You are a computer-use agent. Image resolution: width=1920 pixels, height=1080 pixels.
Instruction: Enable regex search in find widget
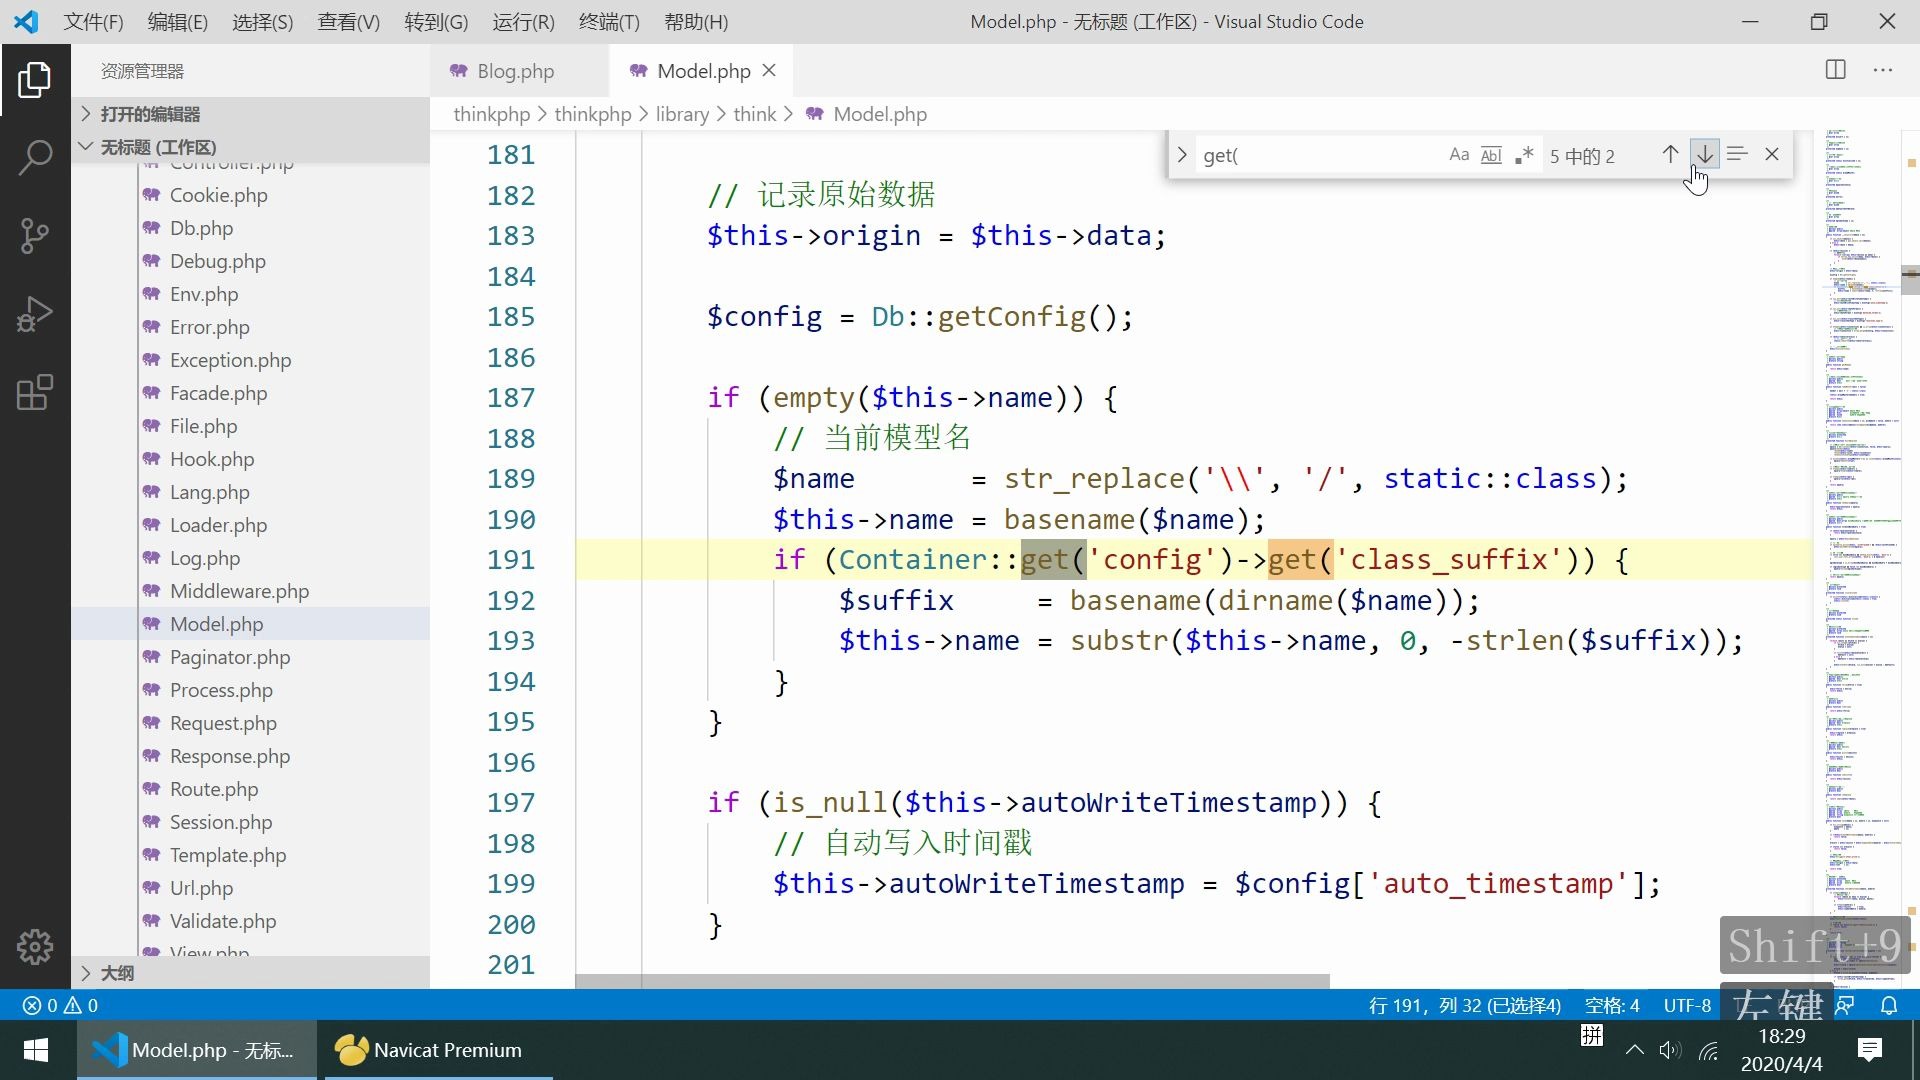(1523, 155)
